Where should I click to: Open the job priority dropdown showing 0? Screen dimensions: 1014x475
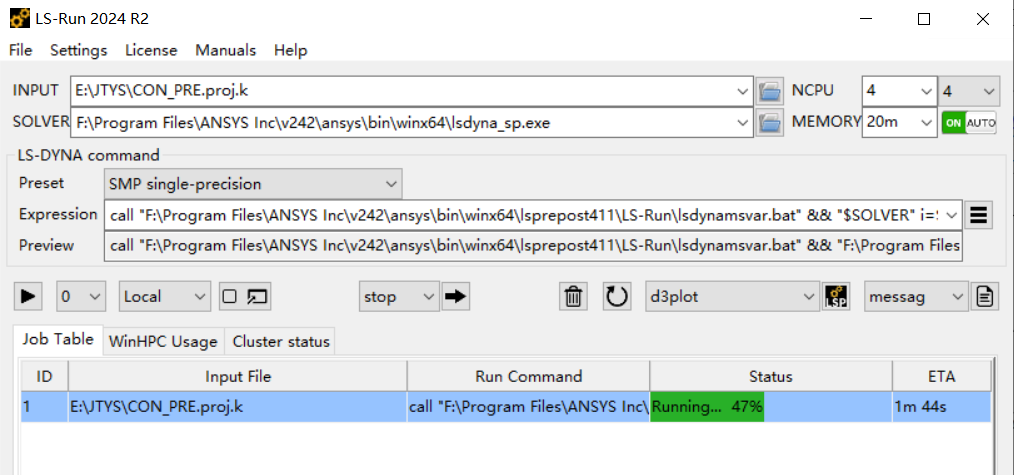[81, 297]
